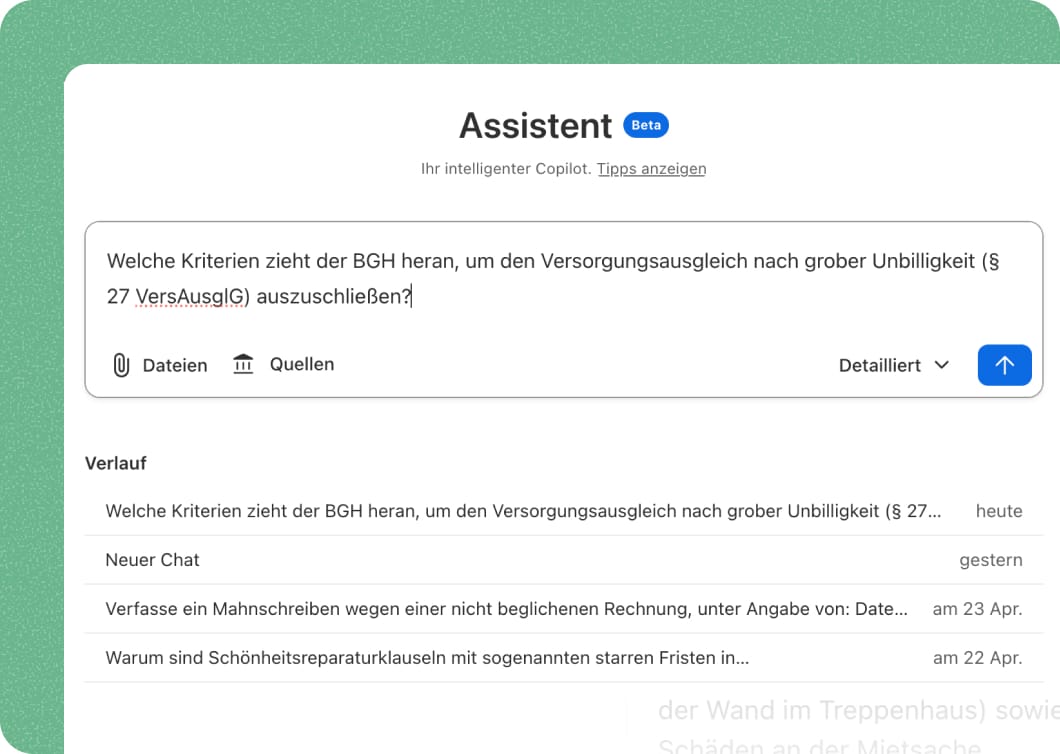Open today's Versorgungsausgleich chat from history

(x=564, y=511)
